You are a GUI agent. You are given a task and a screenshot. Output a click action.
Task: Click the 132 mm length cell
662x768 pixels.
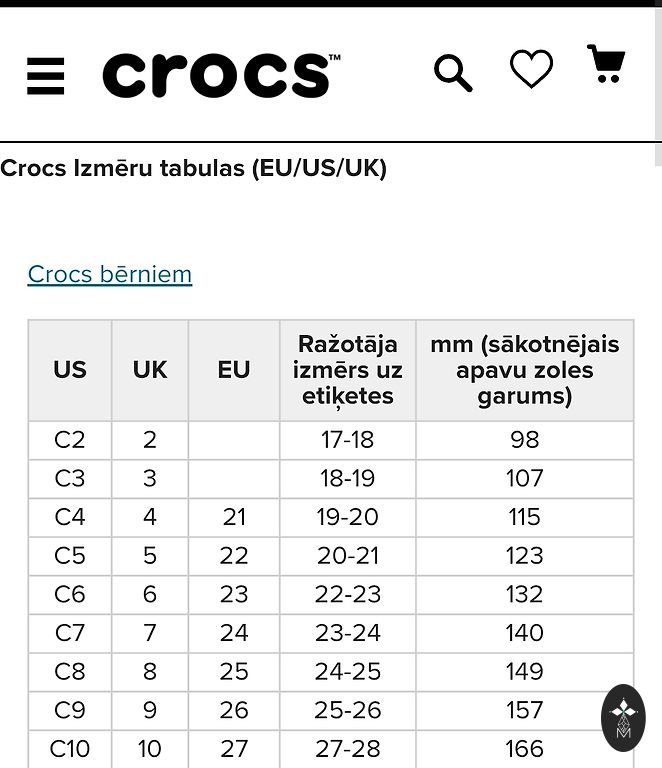point(524,594)
